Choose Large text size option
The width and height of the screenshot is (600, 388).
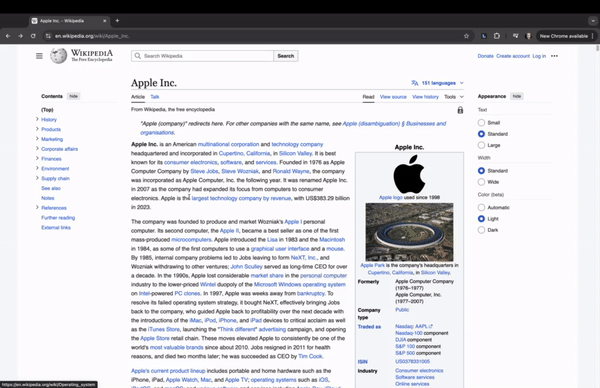point(481,145)
